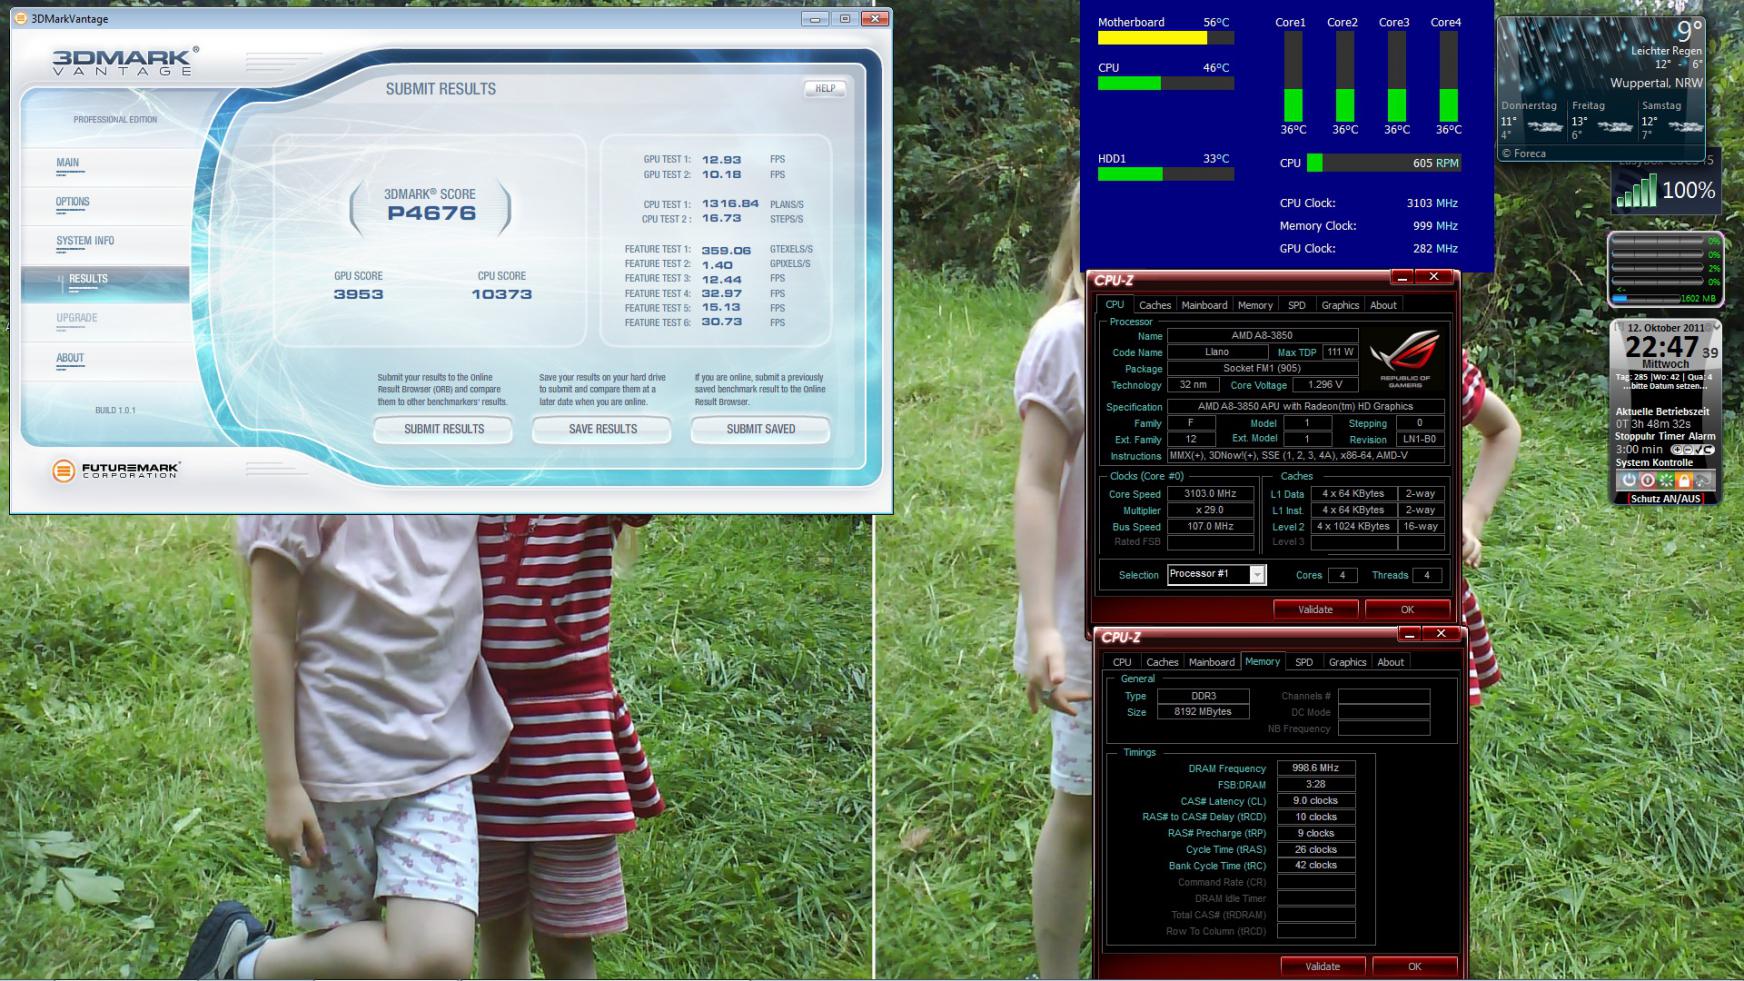Click the 3DMark Vantage logo
Viewport: 1744px width, 981px height.
(125, 61)
